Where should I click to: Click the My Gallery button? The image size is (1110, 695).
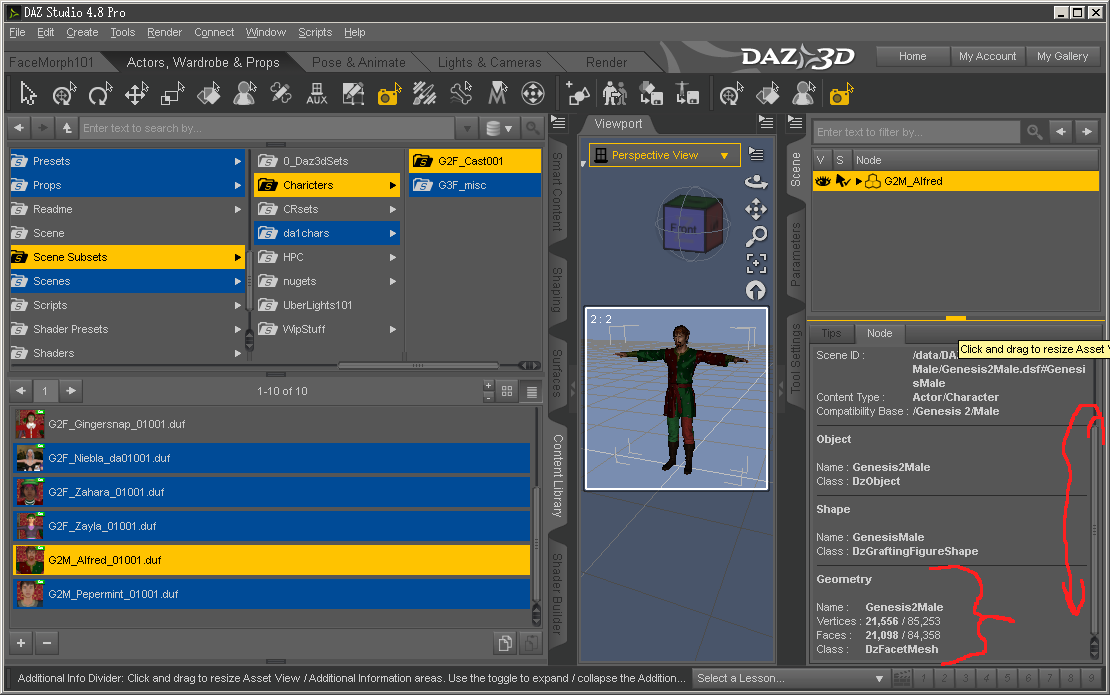(x=1062, y=56)
